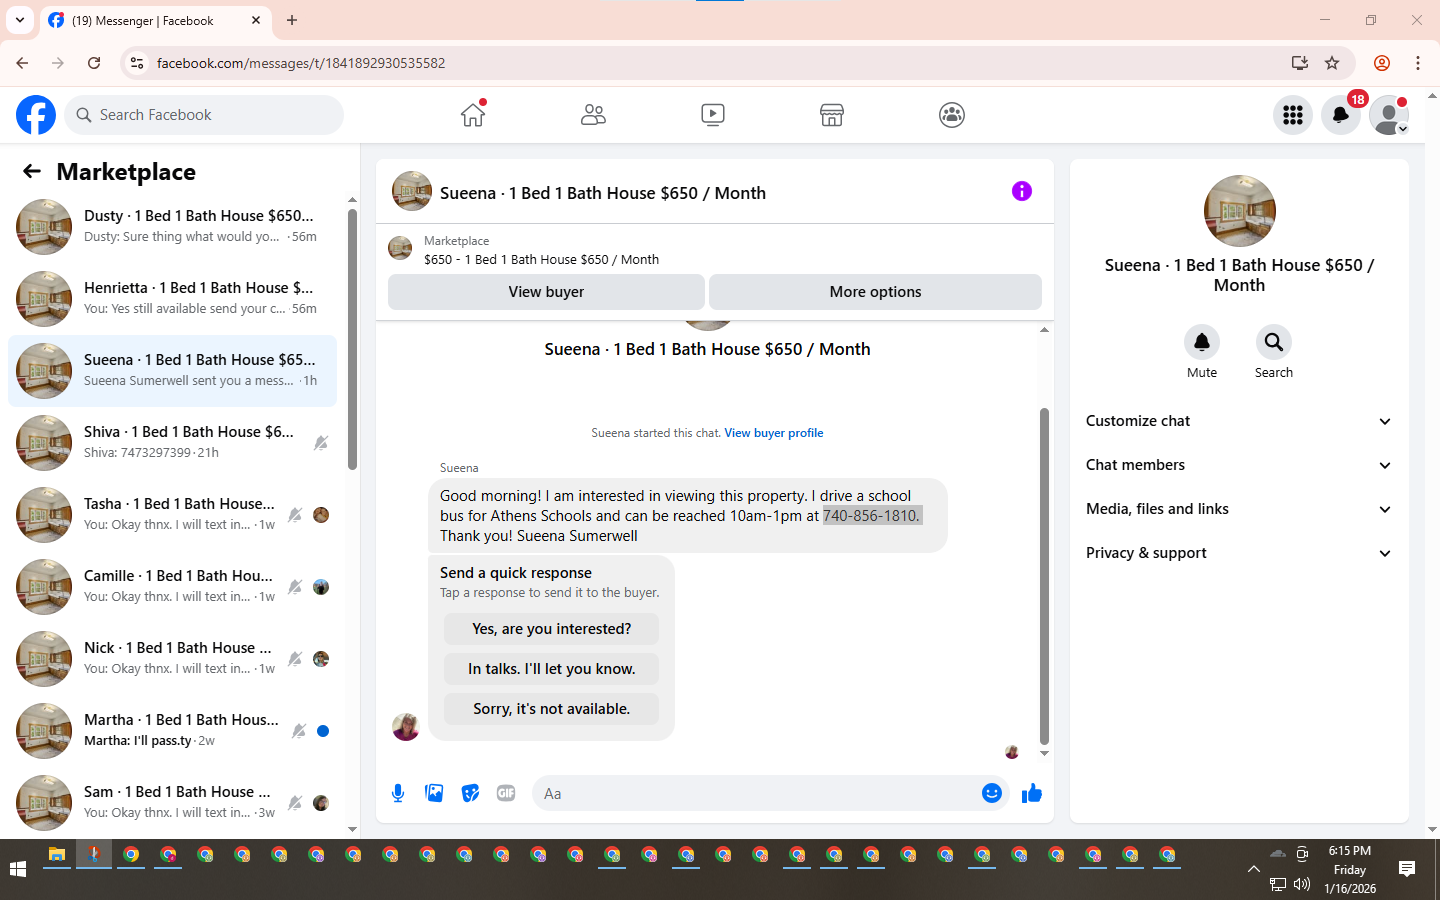This screenshot has height=900, width=1440.
Task: Click the More options button
Action: (x=875, y=292)
